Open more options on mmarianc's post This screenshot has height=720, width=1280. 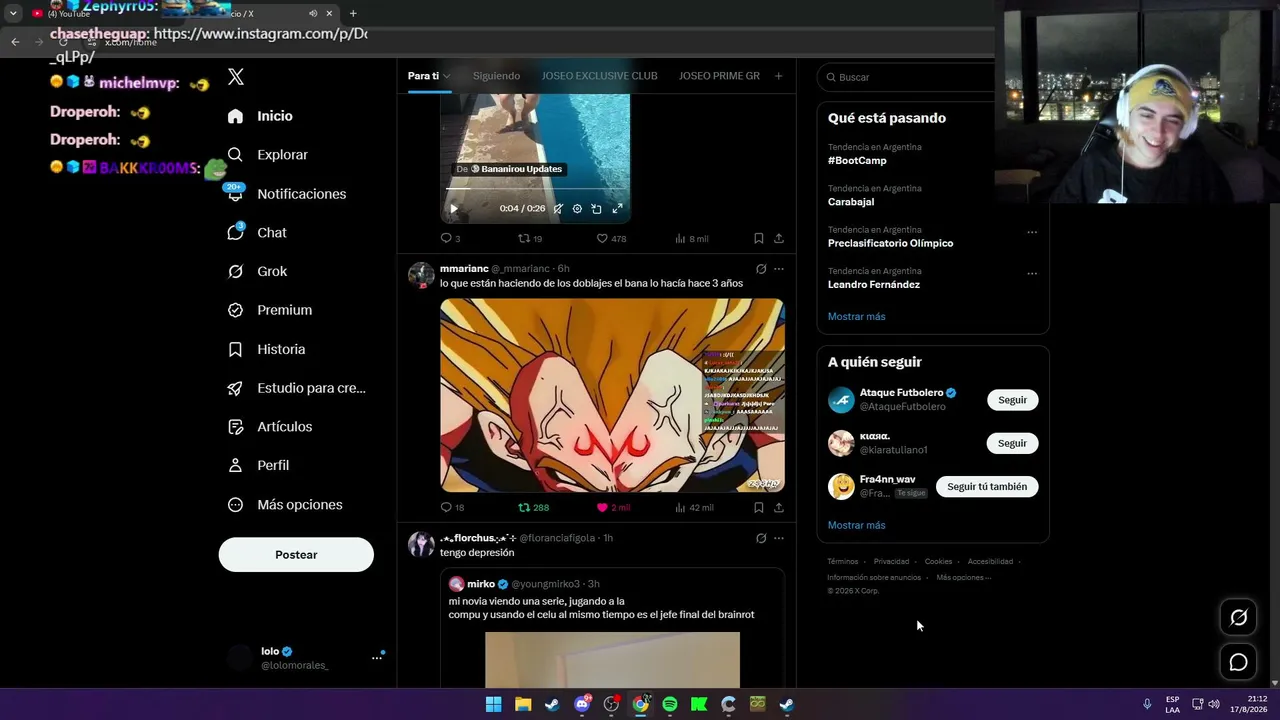pyautogui.click(x=779, y=269)
